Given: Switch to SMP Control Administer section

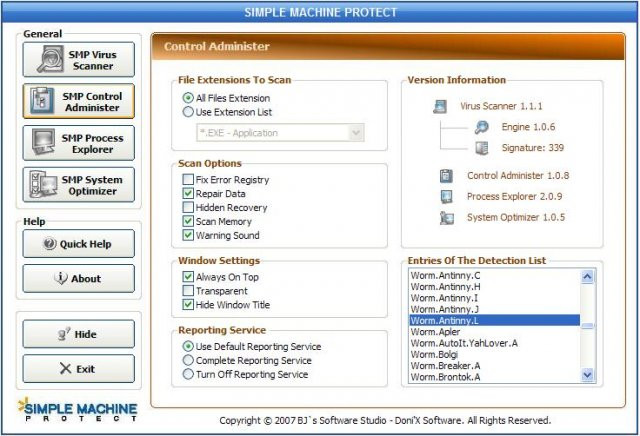Looking at the screenshot, I should click(78, 101).
